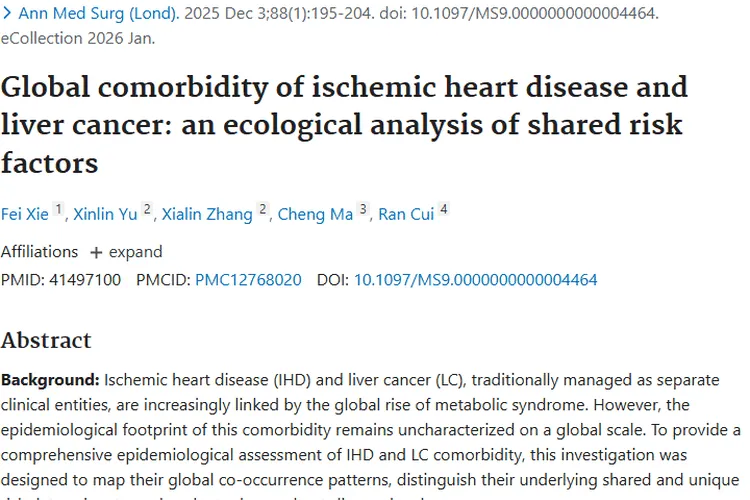
Task: Open the PMC12768020 full-text link
Action: (248, 280)
